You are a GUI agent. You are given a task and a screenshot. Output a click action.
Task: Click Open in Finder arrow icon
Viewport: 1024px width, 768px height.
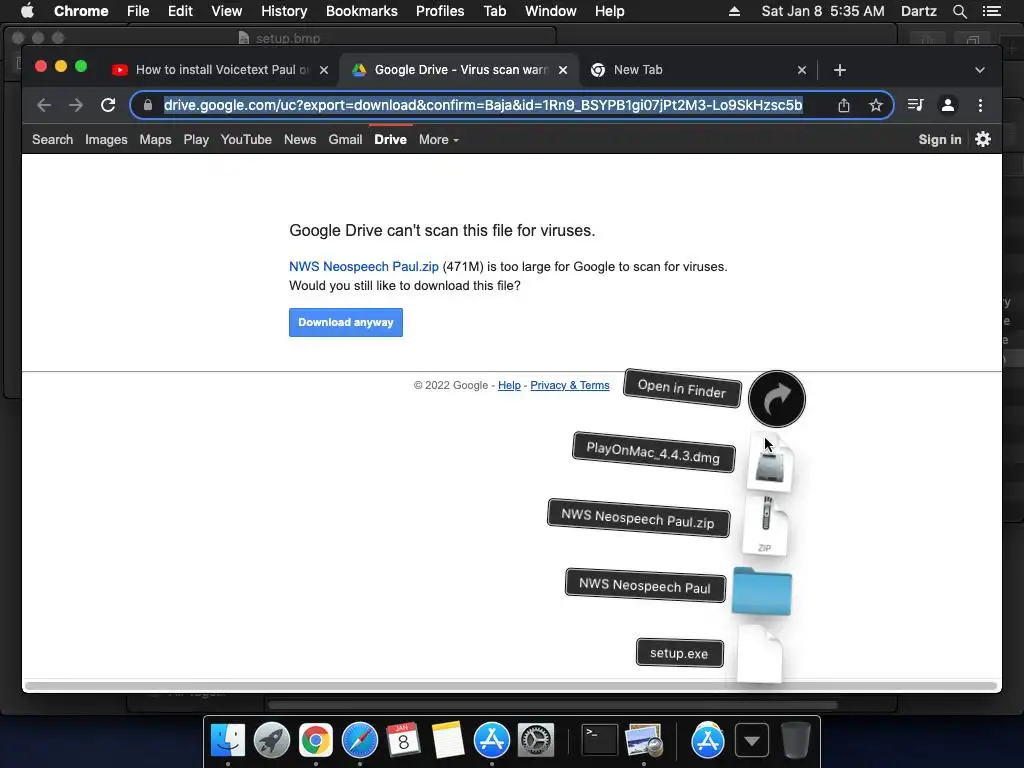[776, 399]
